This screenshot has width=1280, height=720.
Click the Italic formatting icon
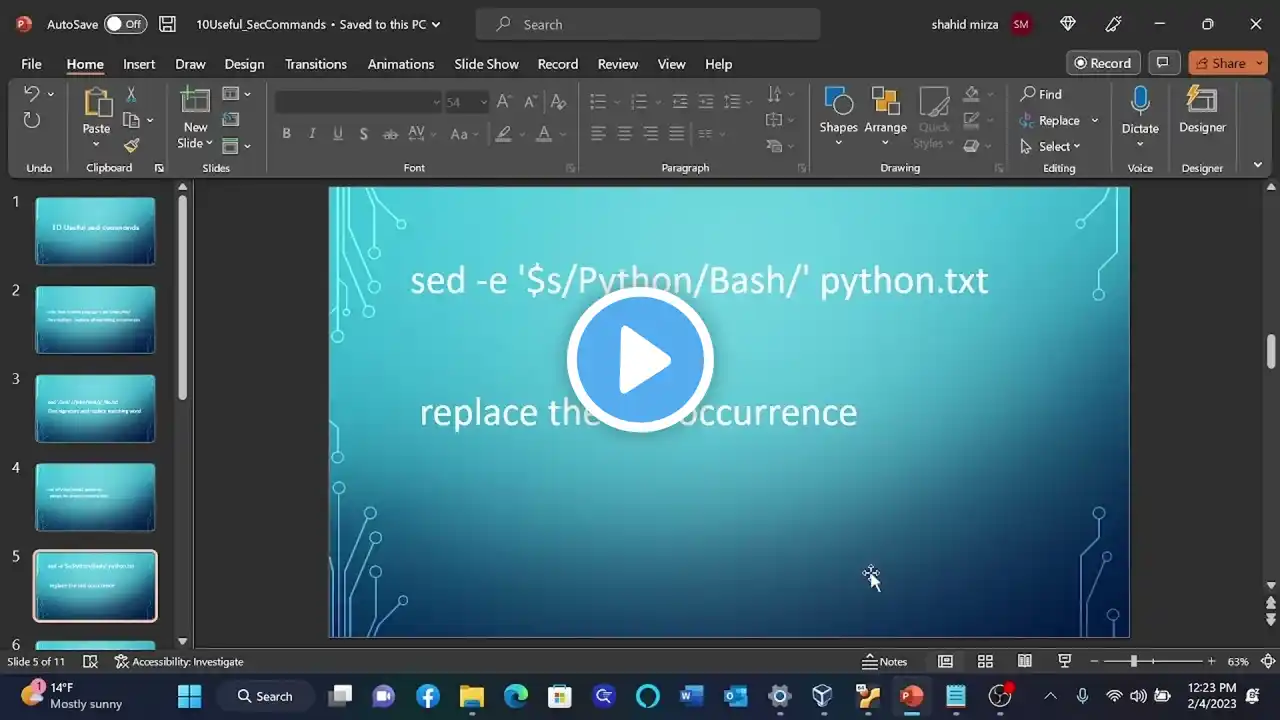(312, 133)
